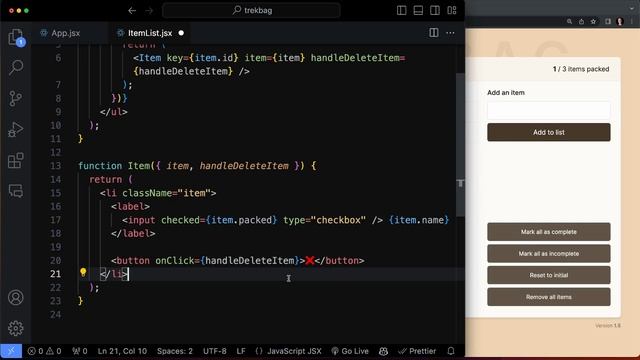
Task: Click the browser share icon
Action: coord(581,22)
